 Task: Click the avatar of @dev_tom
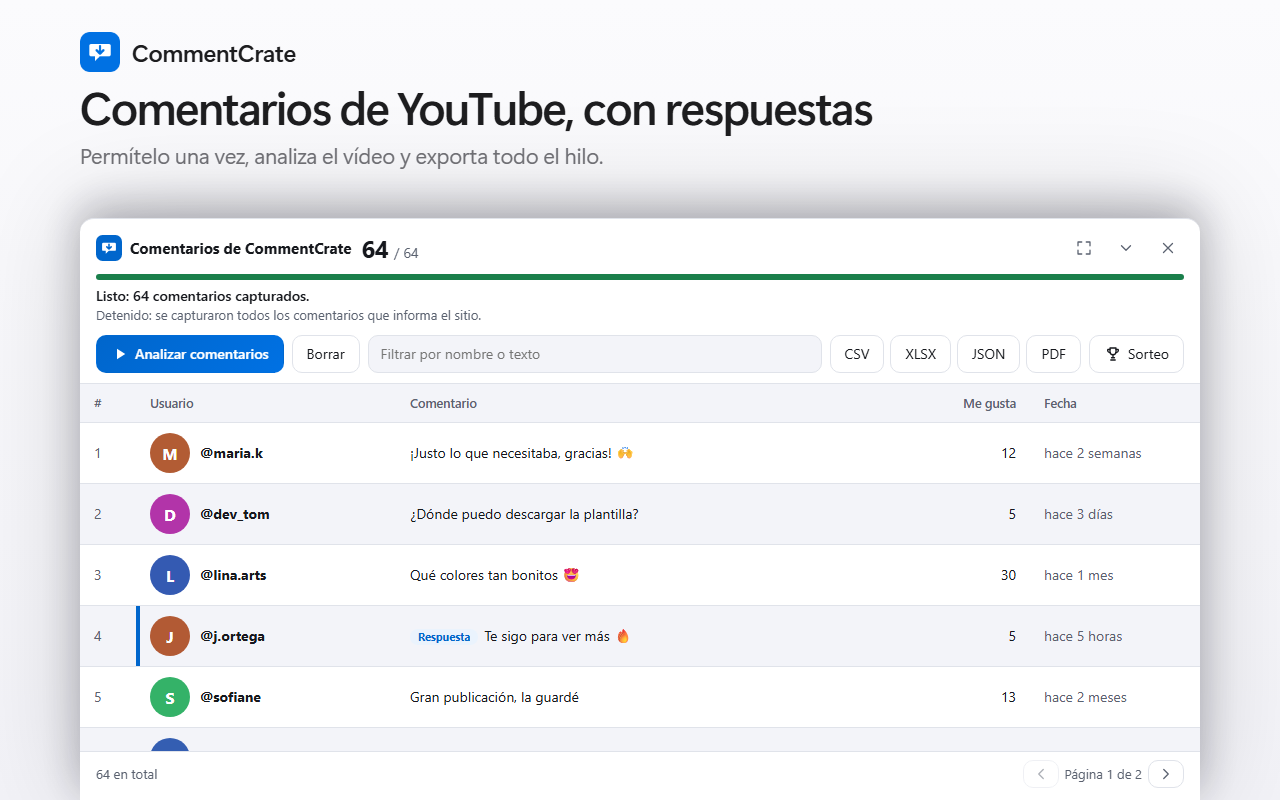coord(170,514)
